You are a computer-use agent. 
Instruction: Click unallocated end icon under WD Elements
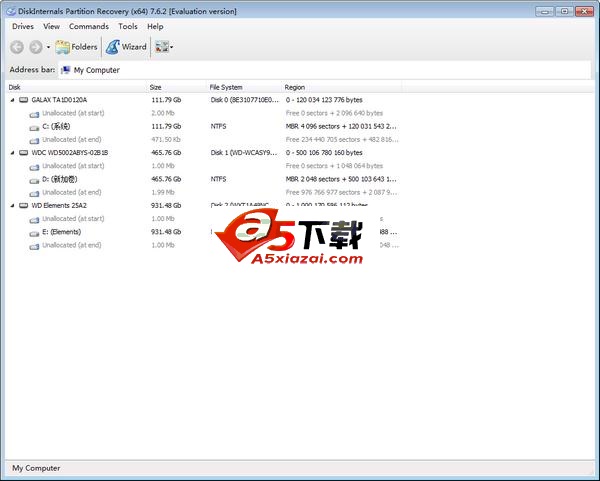pyautogui.click(x=34, y=246)
